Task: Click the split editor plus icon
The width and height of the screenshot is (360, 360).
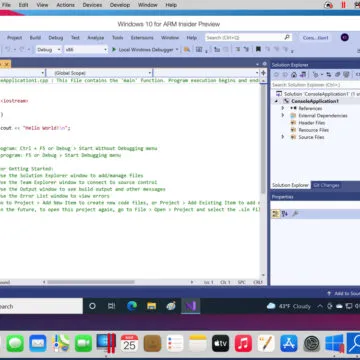Action: click(263, 73)
